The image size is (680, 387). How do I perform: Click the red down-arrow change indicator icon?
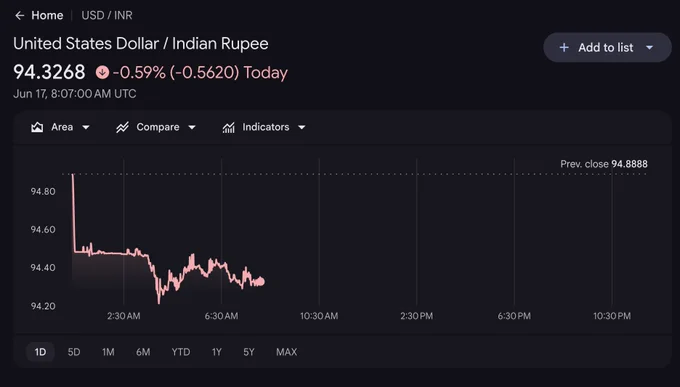102,72
